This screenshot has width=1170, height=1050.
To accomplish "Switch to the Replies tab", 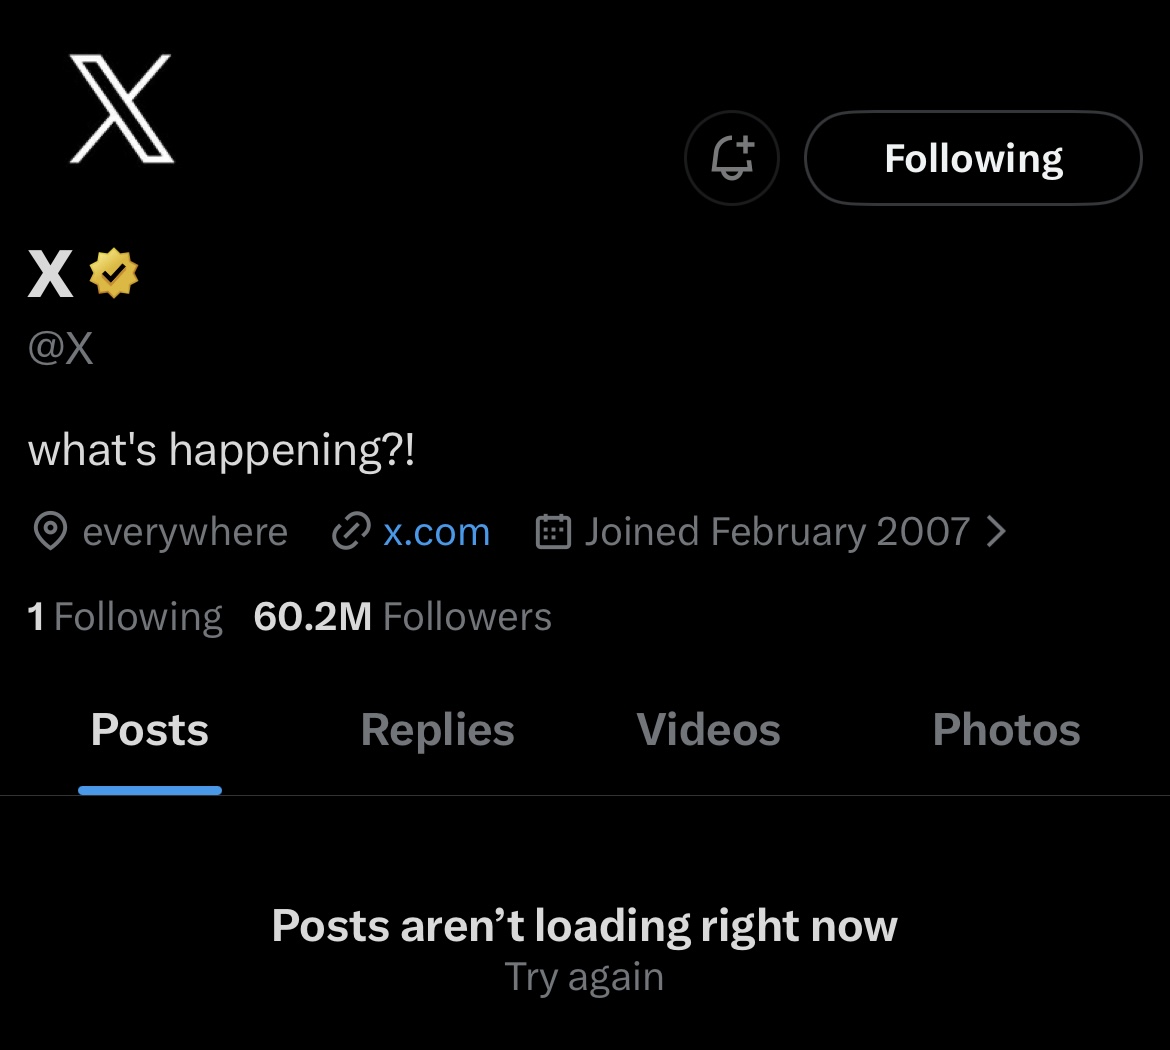I will coord(437,730).
